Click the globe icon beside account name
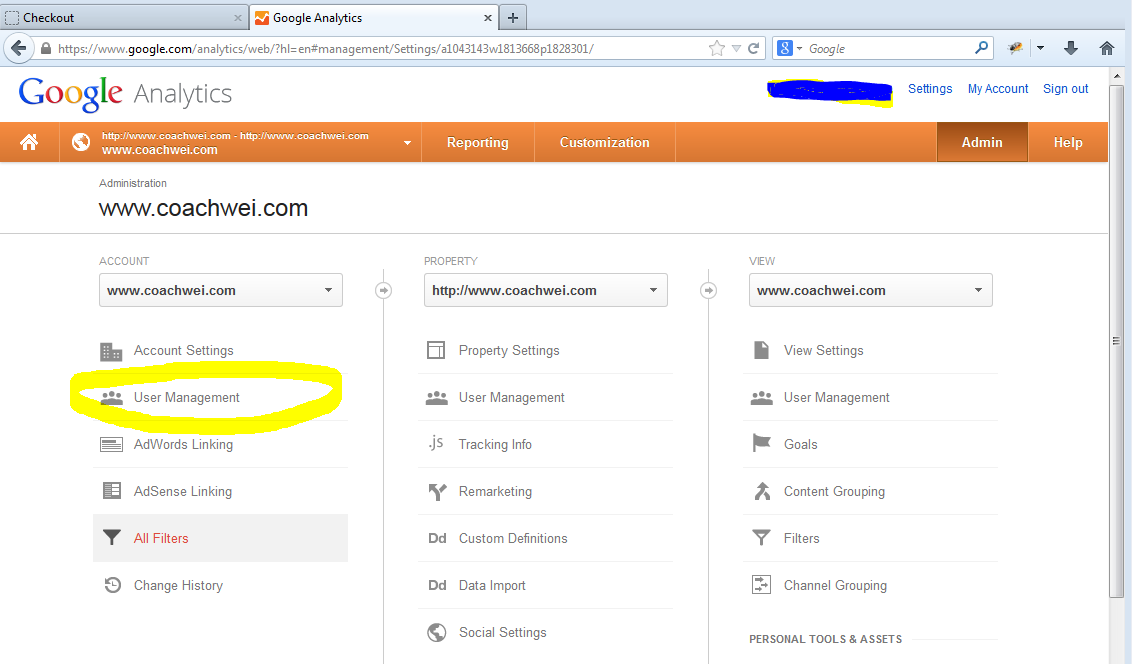The height and width of the screenshot is (664, 1132). (81, 142)
